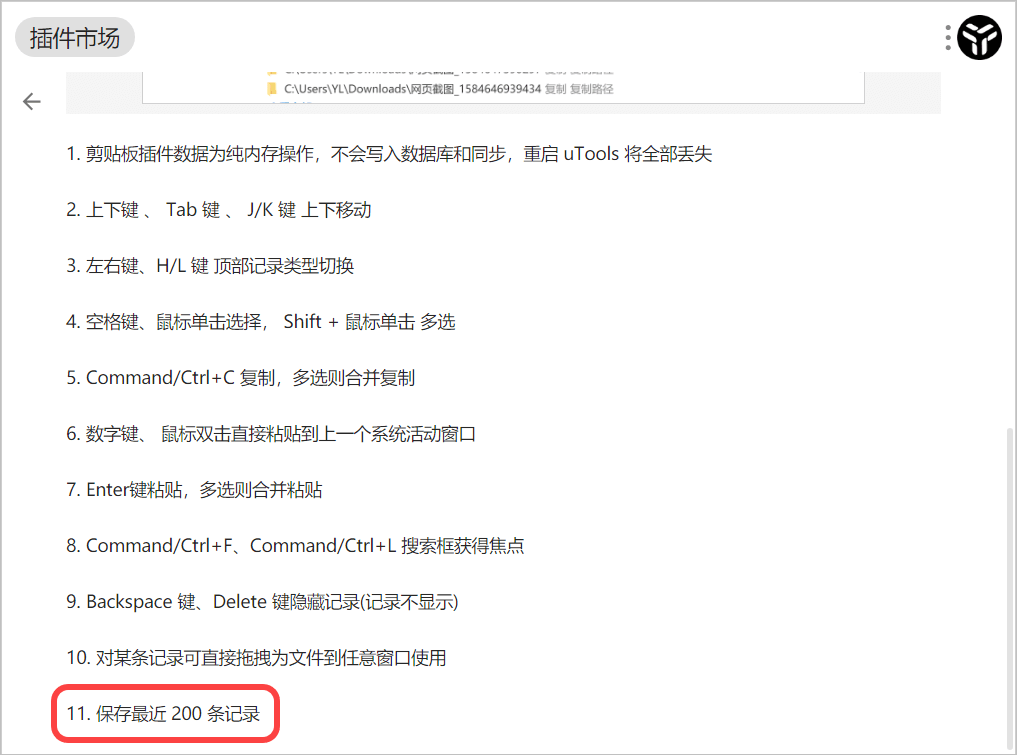Click item 7 Enter键粘贴 line
Viewport: 1017px width, 755px height.
[x=195, y=489]
